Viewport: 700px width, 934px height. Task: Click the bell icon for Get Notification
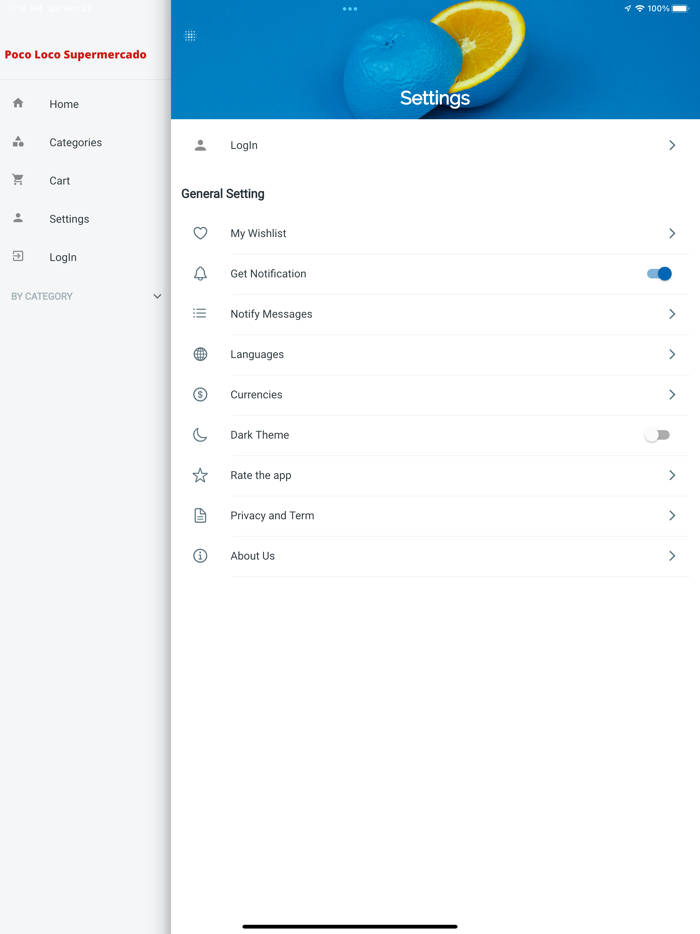tap(200, 274)
